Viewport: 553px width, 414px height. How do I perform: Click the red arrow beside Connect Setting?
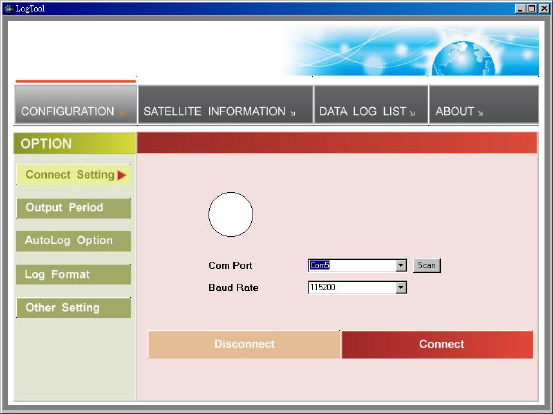click(x=122, y=175)
